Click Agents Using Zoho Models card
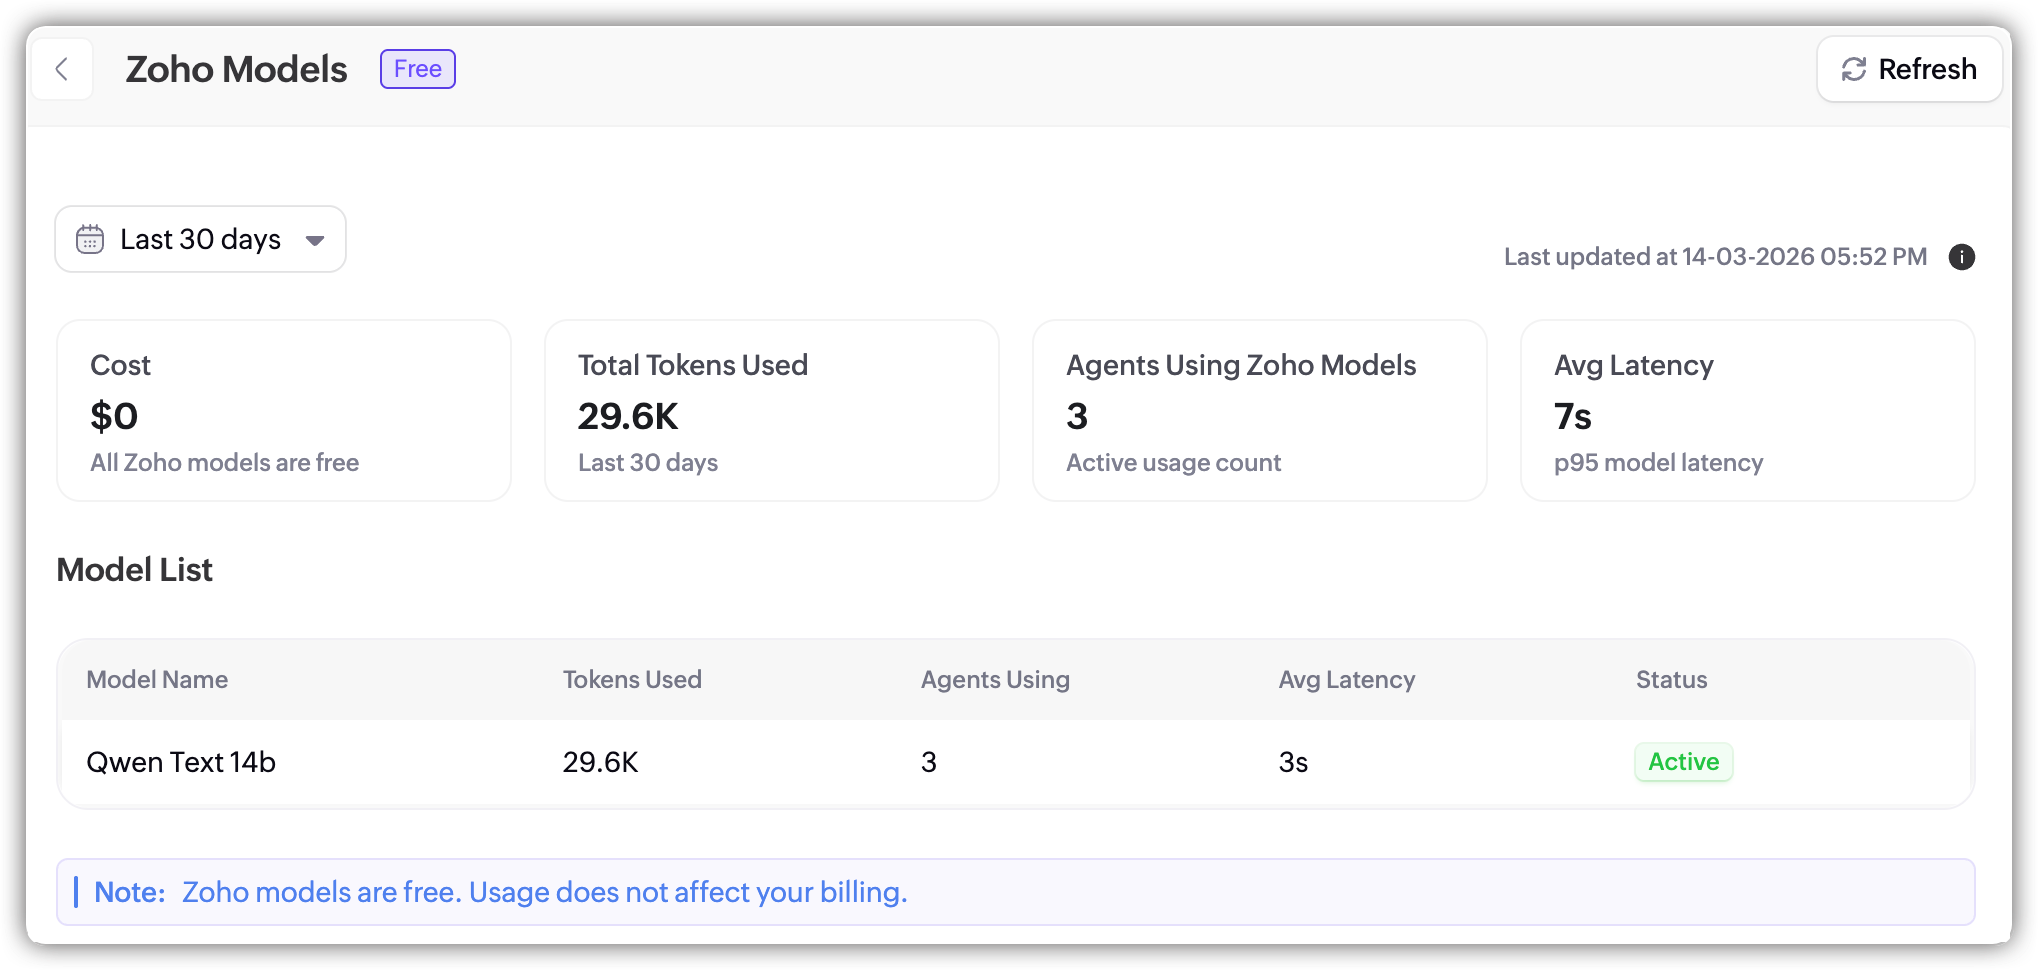2040x972 pixels. pyautogui.click(x=1259, y=411)
